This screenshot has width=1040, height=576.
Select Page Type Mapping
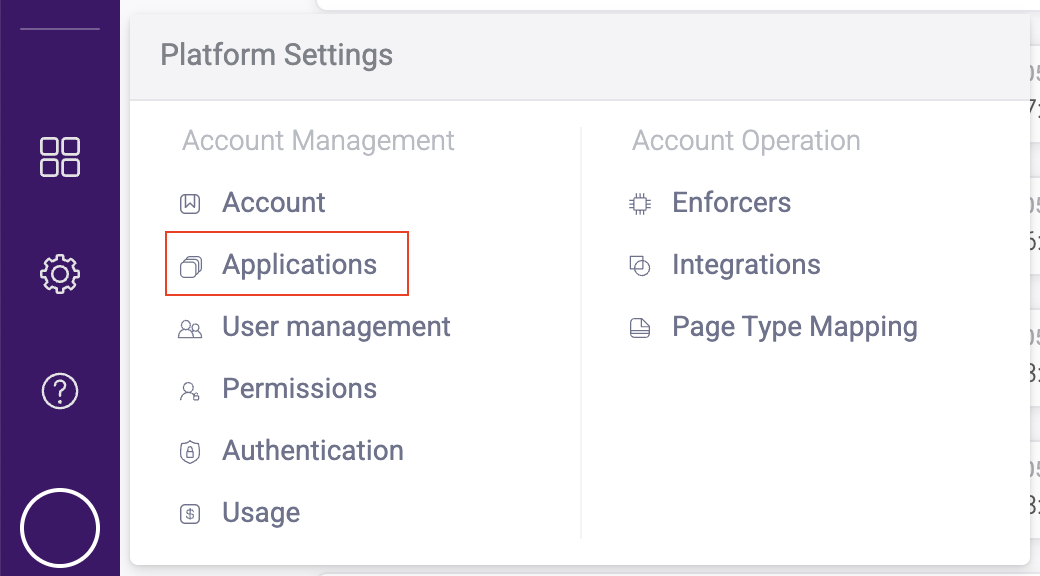[794, 327]
